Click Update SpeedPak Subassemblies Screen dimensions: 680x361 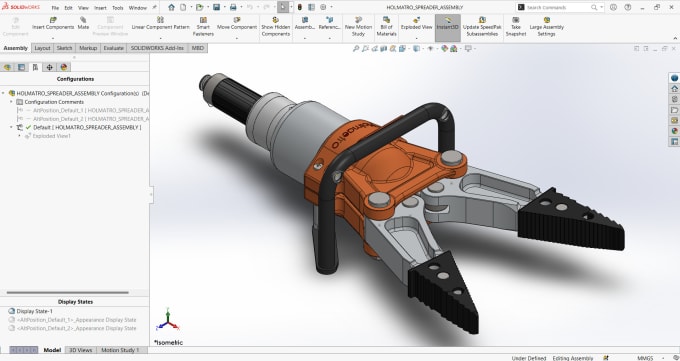tap(482, 26)
